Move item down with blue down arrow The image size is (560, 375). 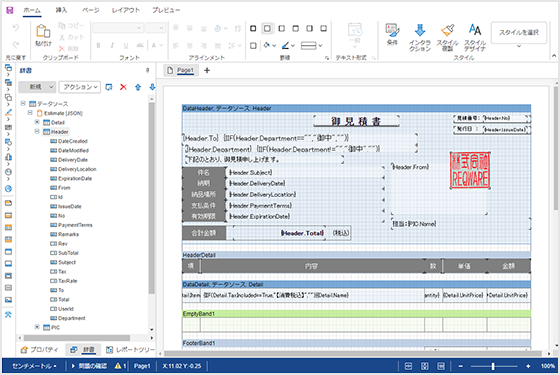(152, 87)
